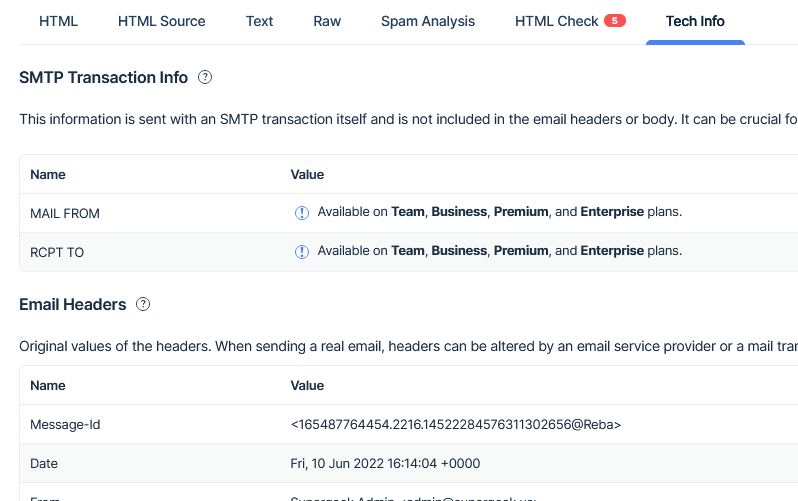Viewport: 798px width, 501px height.
Task: Click help icon beside Email Headers
Action: [143, 304]
